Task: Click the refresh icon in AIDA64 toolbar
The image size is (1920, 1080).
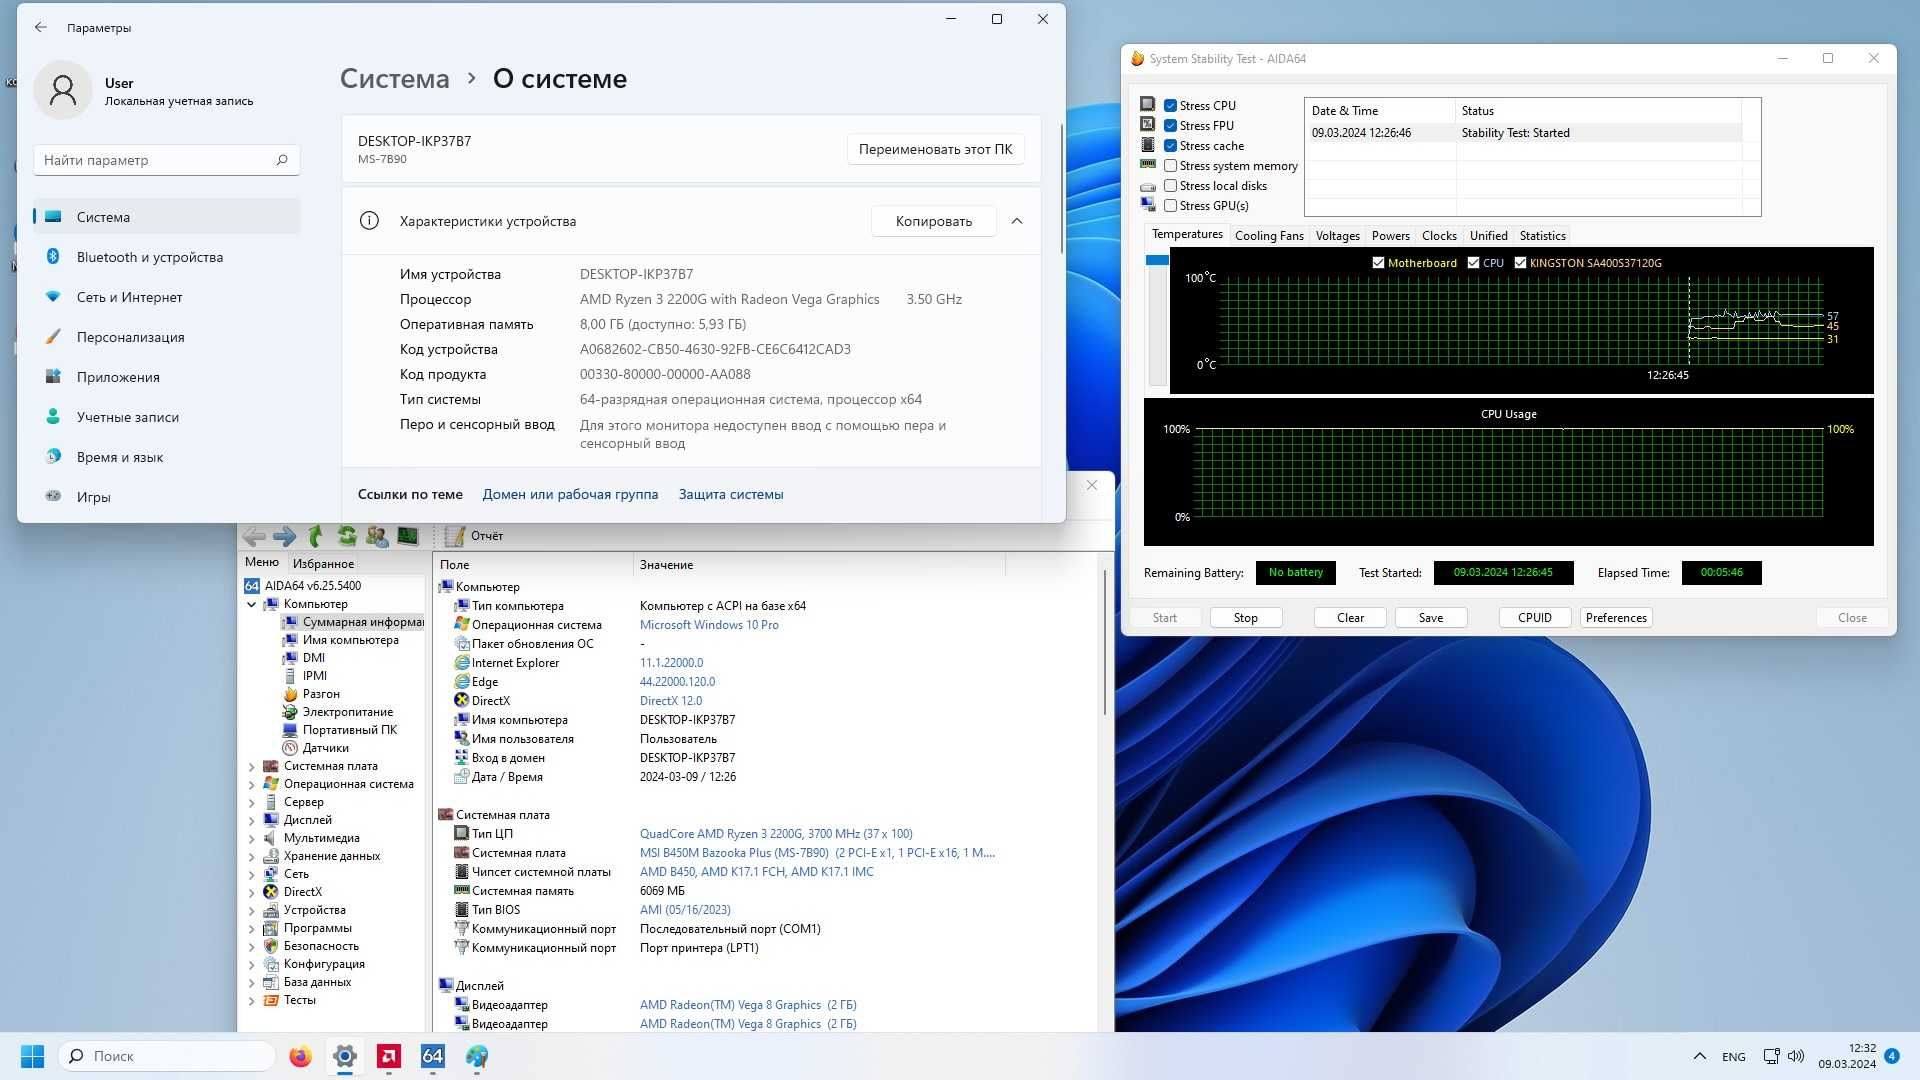Action: point(346,536)
